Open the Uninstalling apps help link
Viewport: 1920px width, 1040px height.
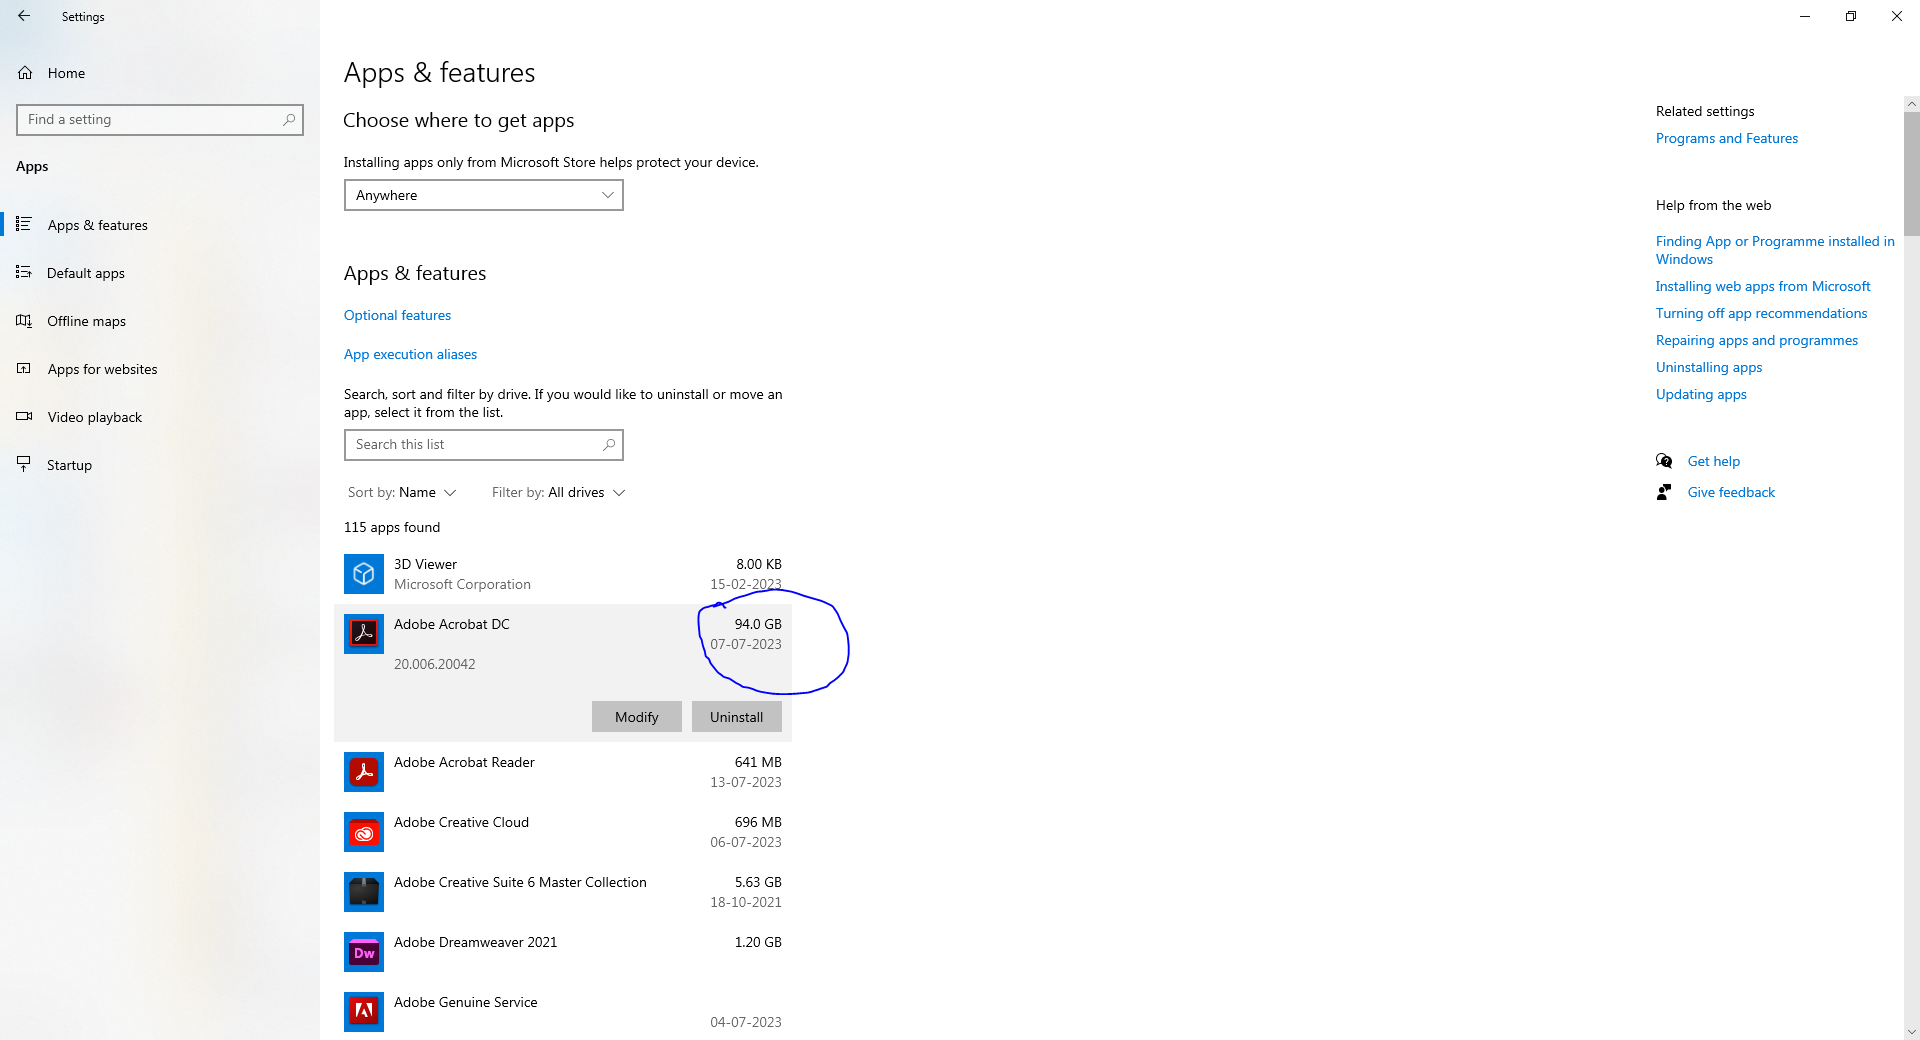(1709, 367)
